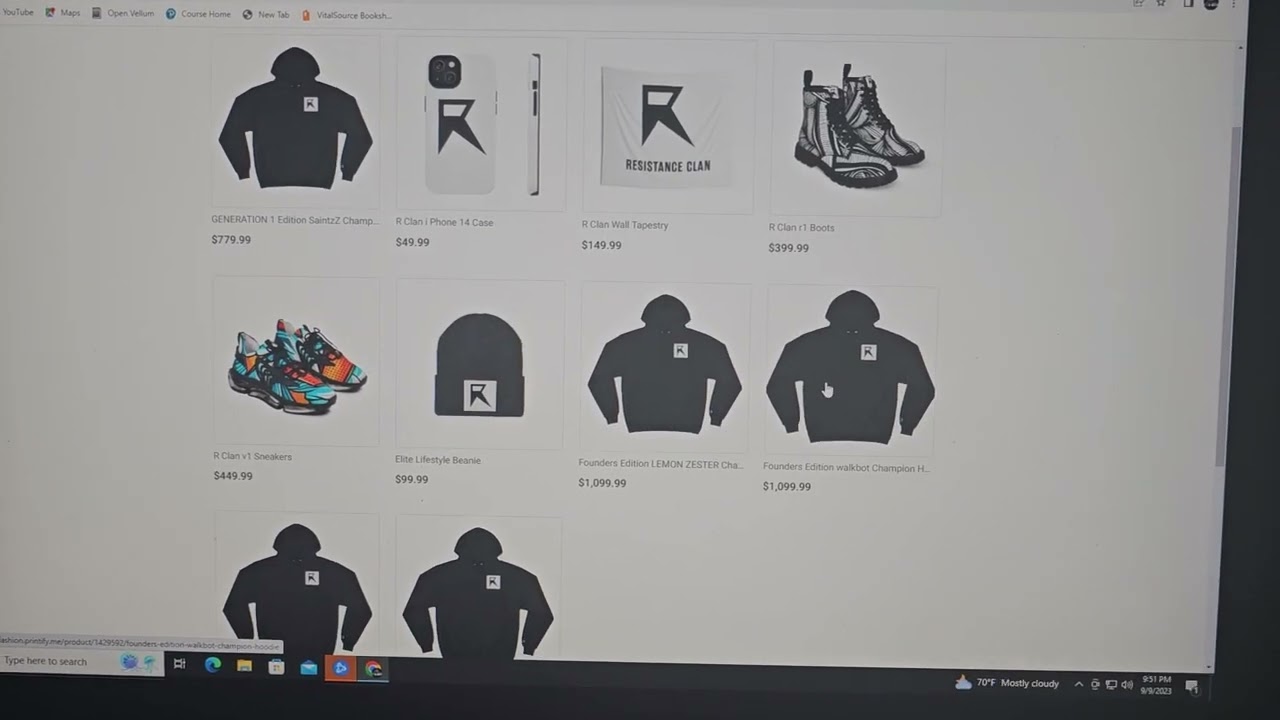Viewport: 1280px width, 720px height.
Task: Open network settings from the tray icon
Action: pyautogui.click(x=1111, y=684)
